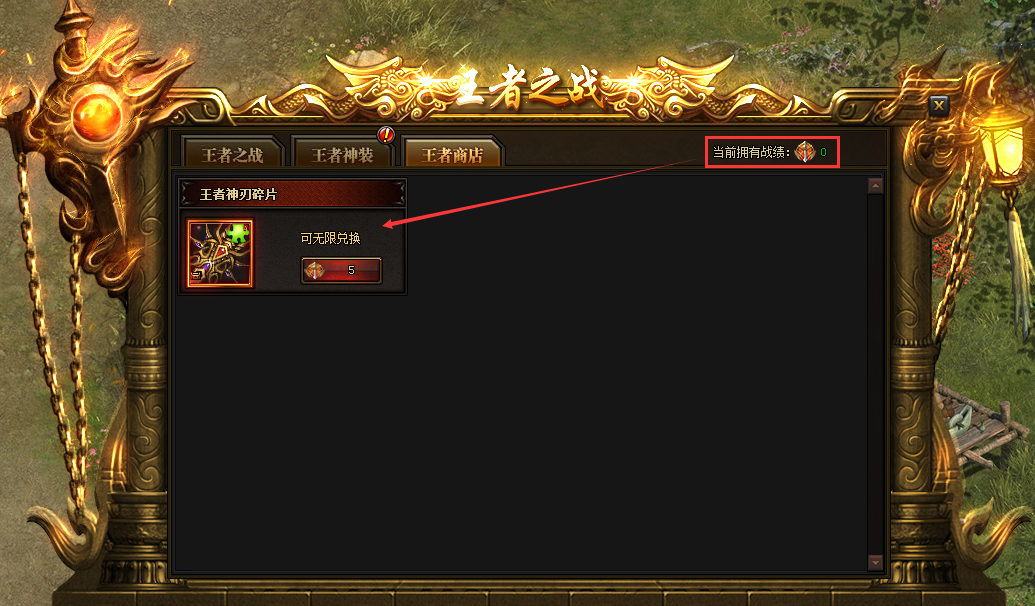Click the 当前拥有战绩 label text
The height and width of the screenshot is (606, 1035).
point(751,152)
